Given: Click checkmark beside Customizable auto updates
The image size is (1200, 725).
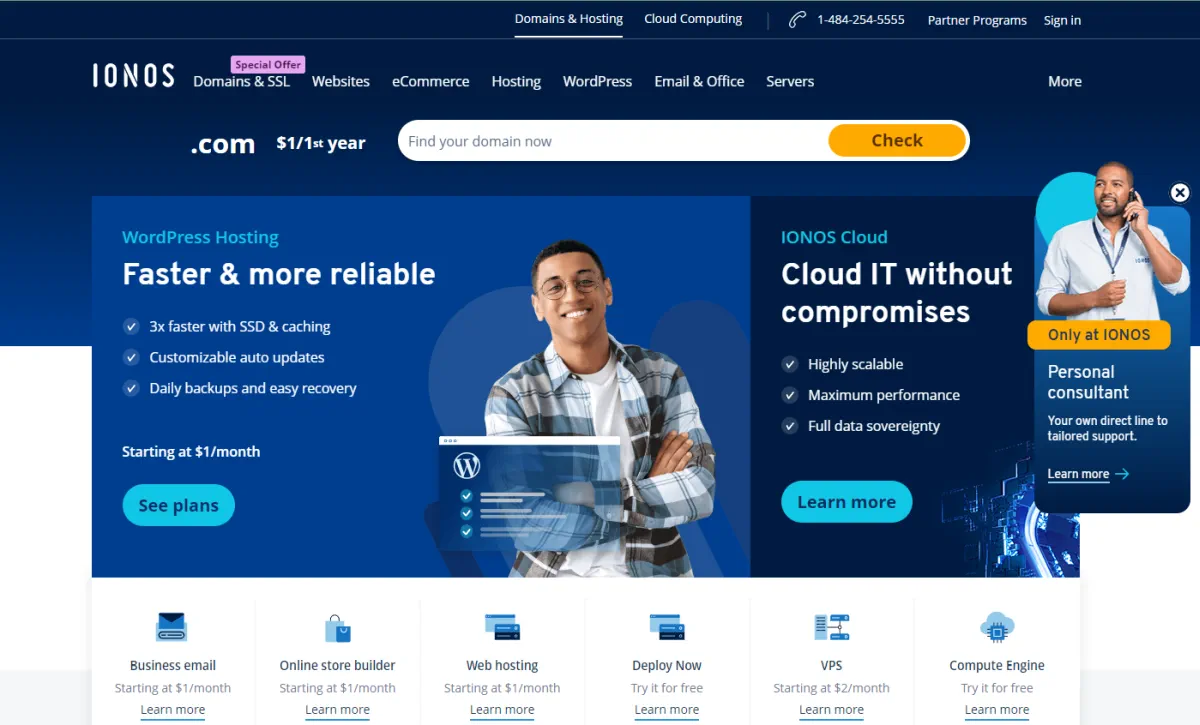Looking at the screenshot, I should point(131,357).
